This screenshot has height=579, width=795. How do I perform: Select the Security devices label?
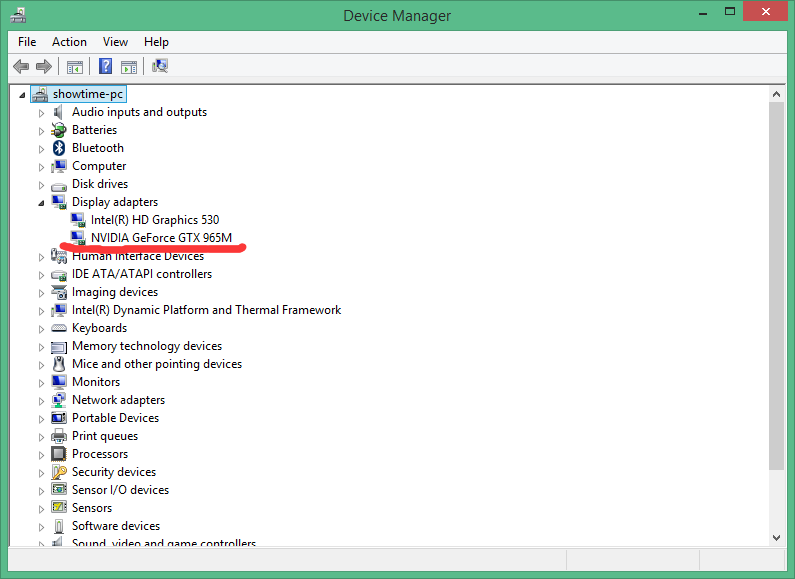click(114, 472)
